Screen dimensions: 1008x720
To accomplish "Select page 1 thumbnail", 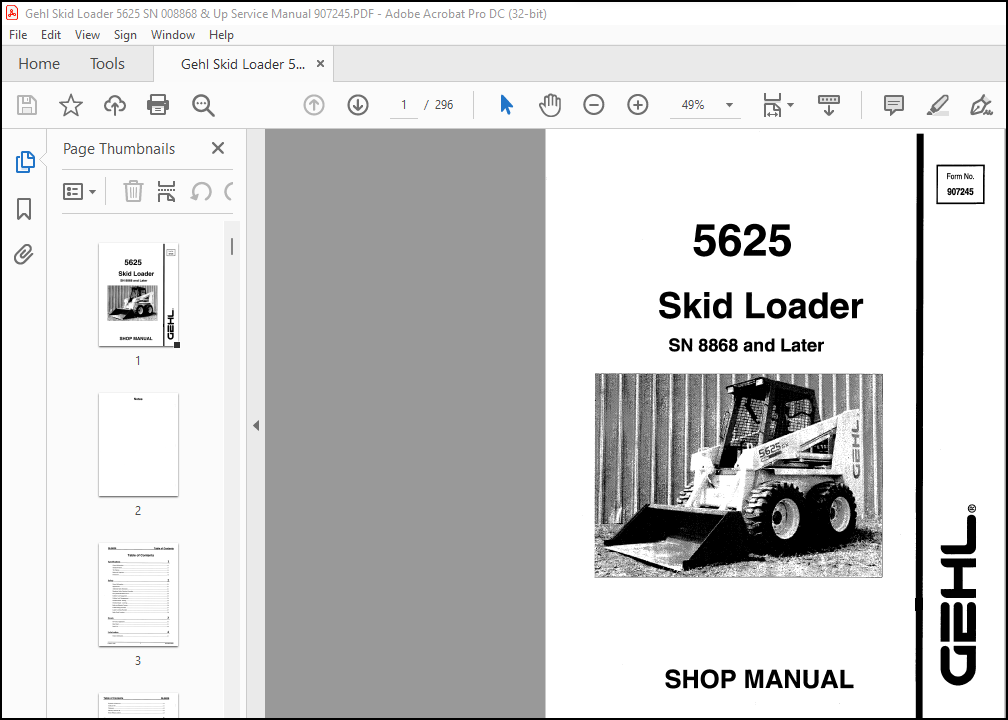I will click(x=138, y=295).
